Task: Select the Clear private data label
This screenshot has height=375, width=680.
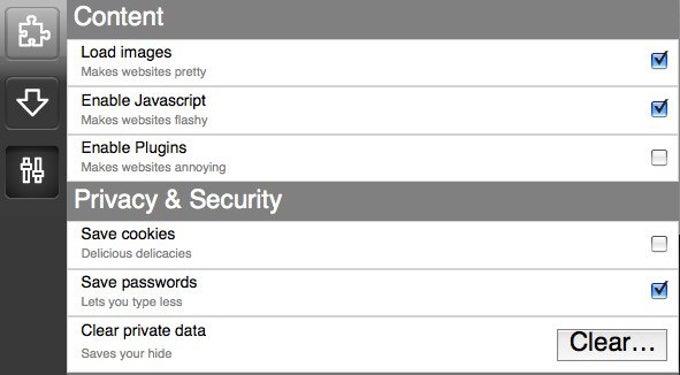Action: (143, 331)
